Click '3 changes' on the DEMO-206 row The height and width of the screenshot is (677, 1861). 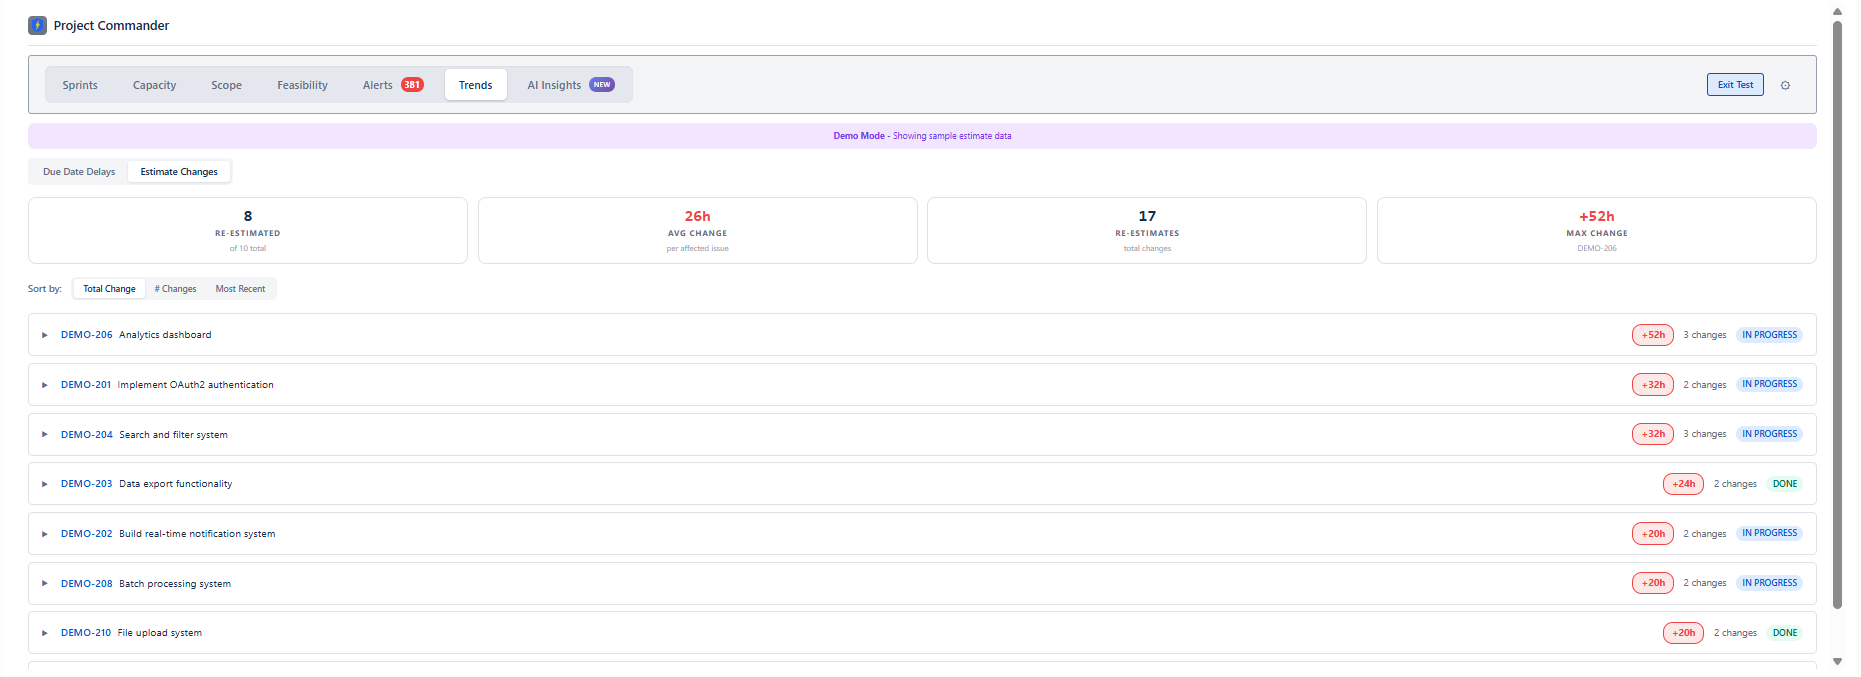click(1704, 335)
